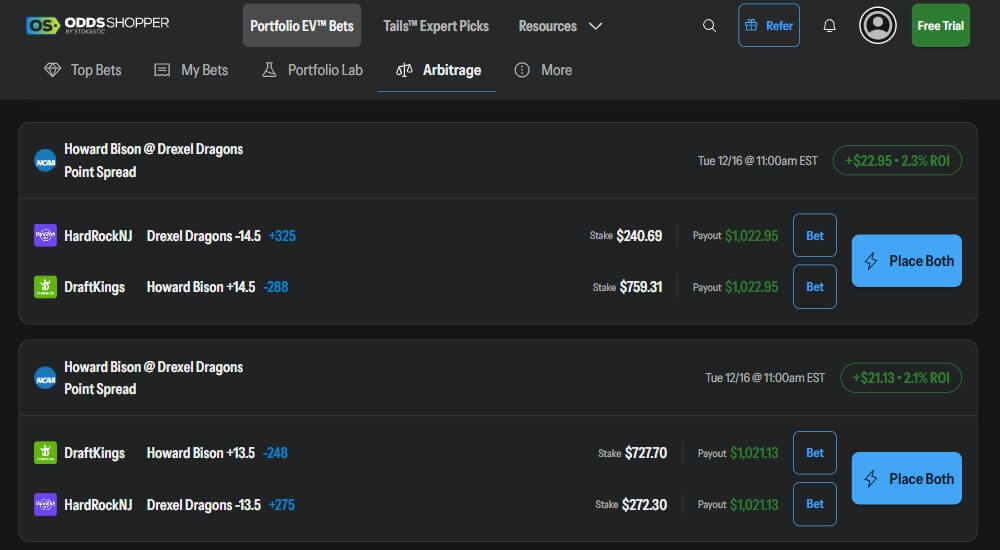Open notifications bell icon

pyautogui.click(x=829, y=26)
